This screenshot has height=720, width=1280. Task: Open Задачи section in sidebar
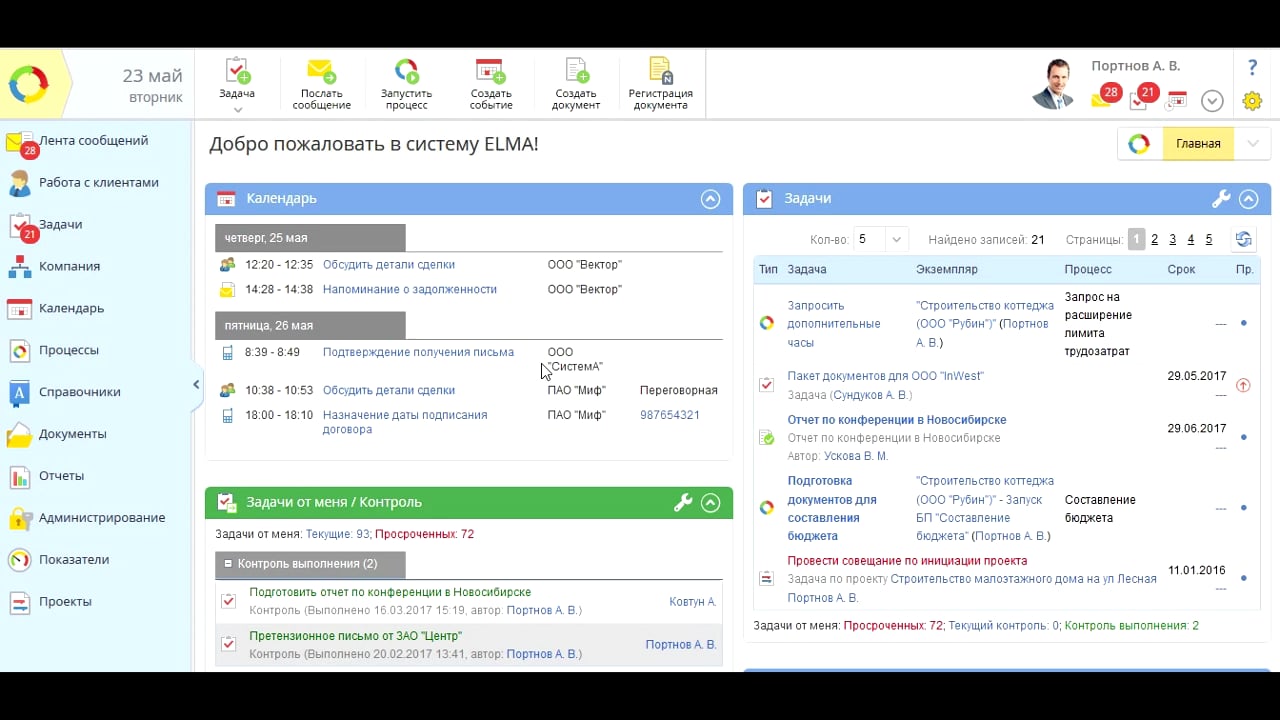pos(60,225)
